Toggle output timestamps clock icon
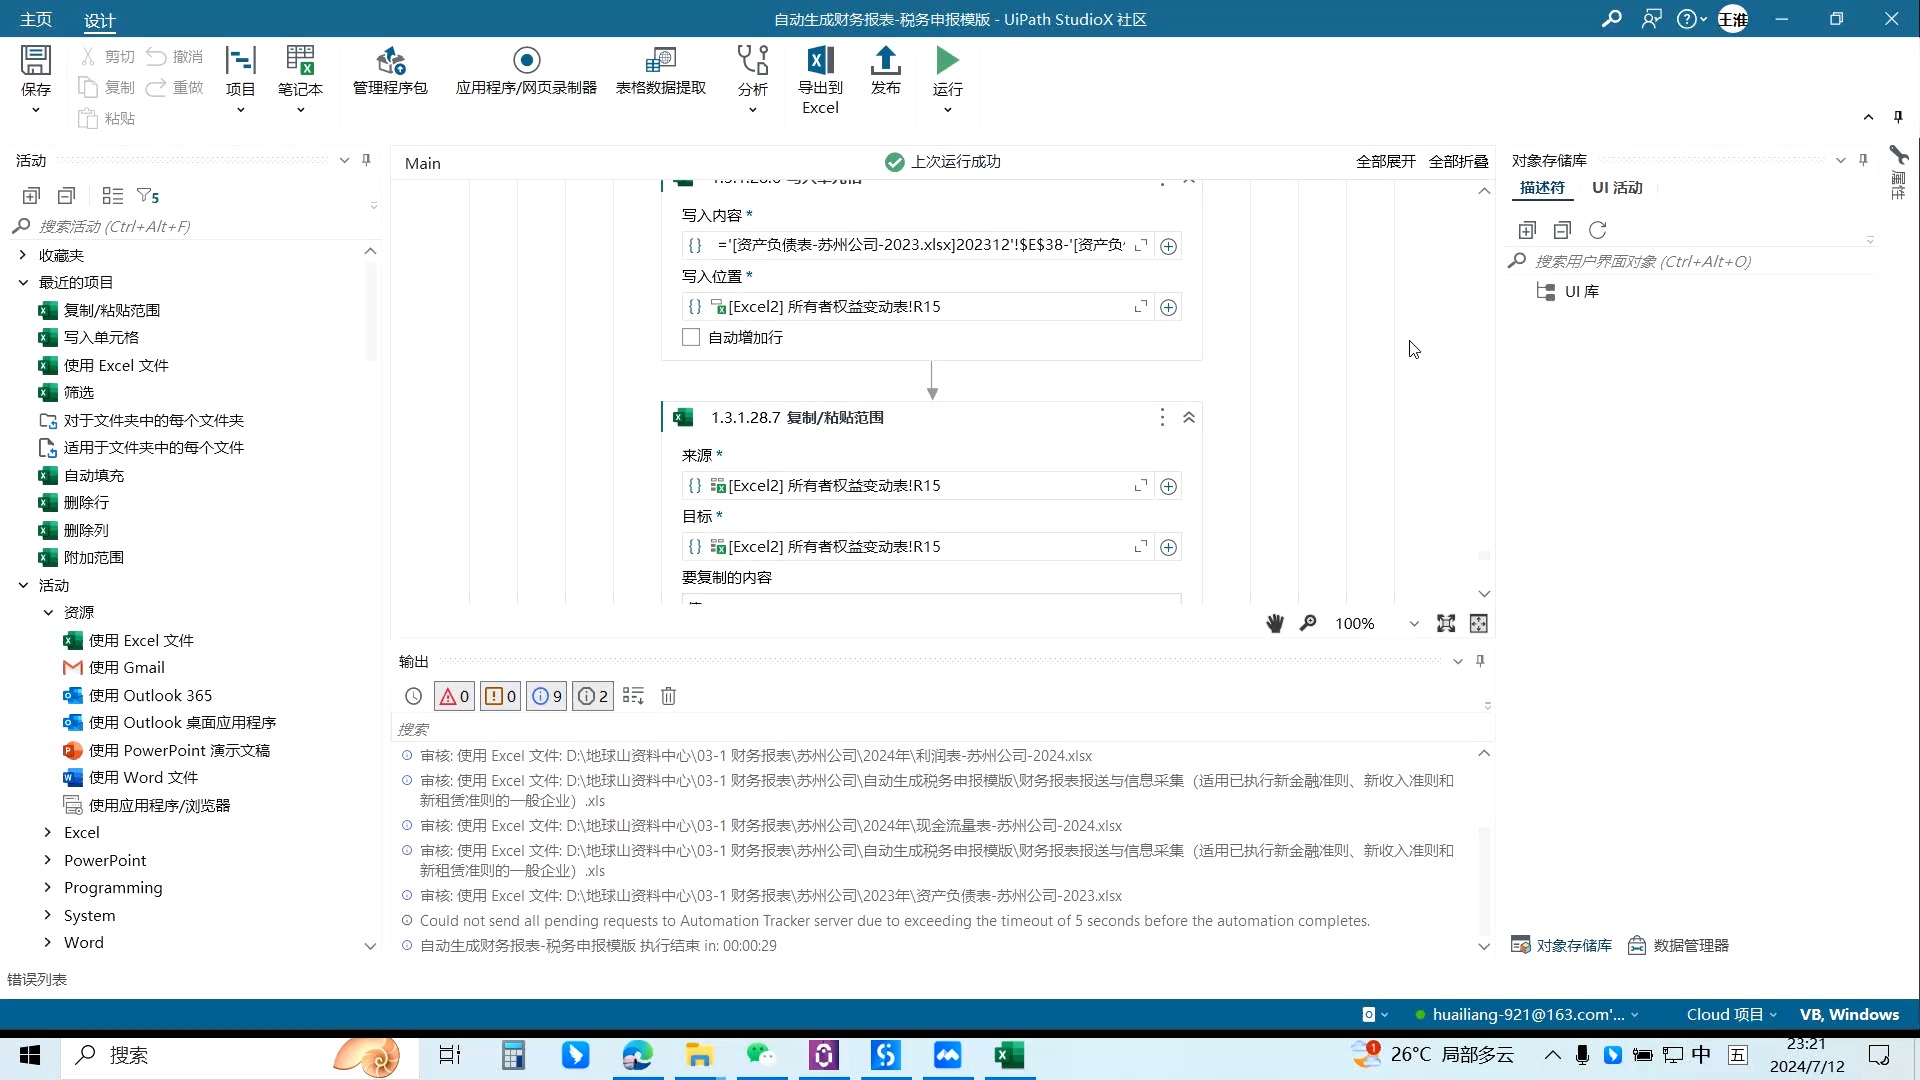 tap(413, 696)
